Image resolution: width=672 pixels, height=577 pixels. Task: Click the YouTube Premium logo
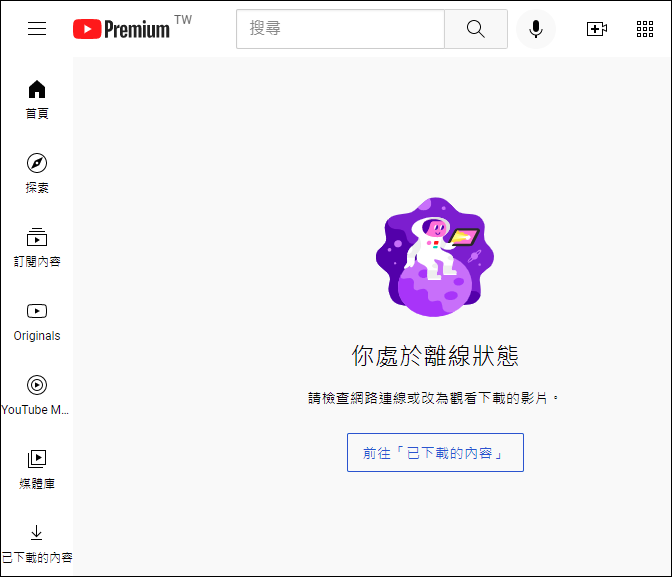[x=121, y=29]
